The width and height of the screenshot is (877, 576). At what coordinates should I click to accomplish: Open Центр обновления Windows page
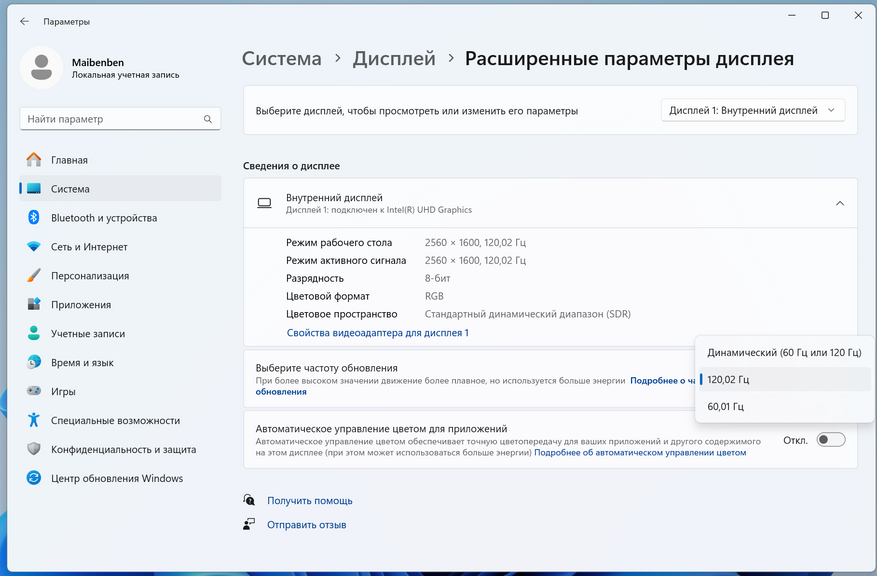[x=120, y=478]
